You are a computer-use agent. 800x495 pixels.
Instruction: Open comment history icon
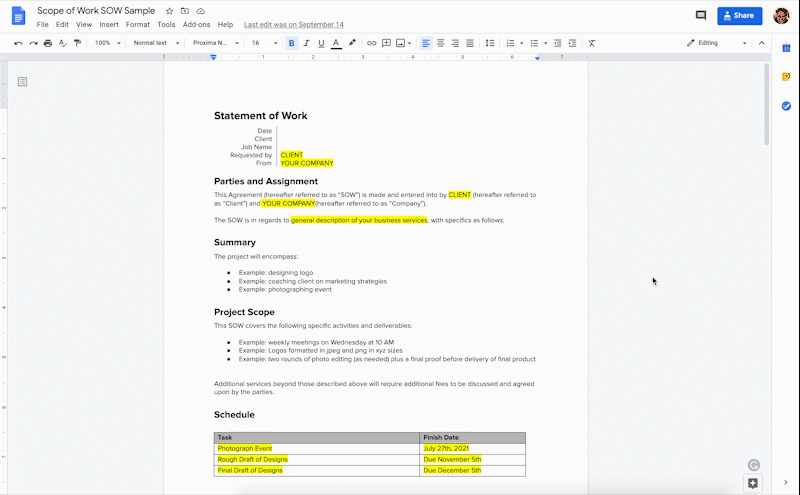[701, 15]
